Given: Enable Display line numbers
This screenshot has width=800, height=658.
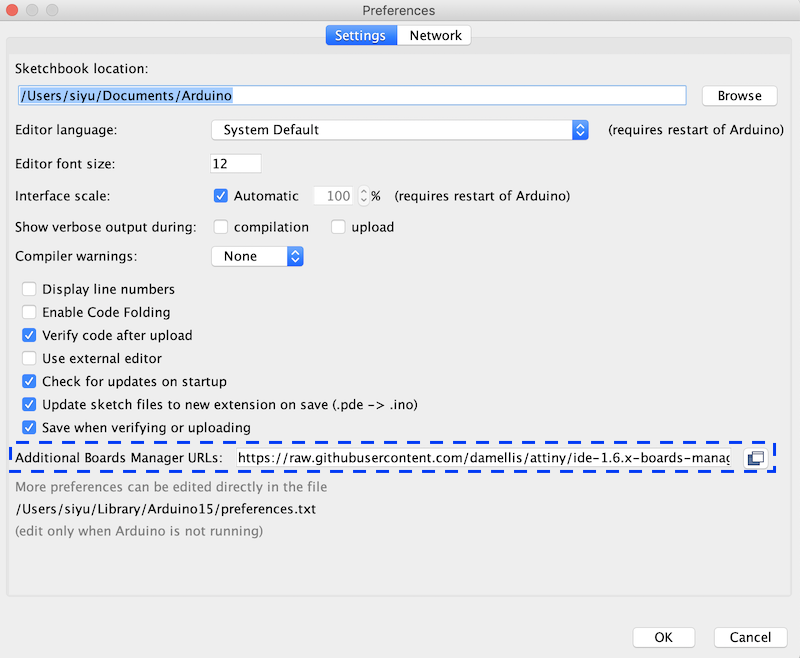Looking at the screenshot, I should pyautogui.click(x=29, y=289).
